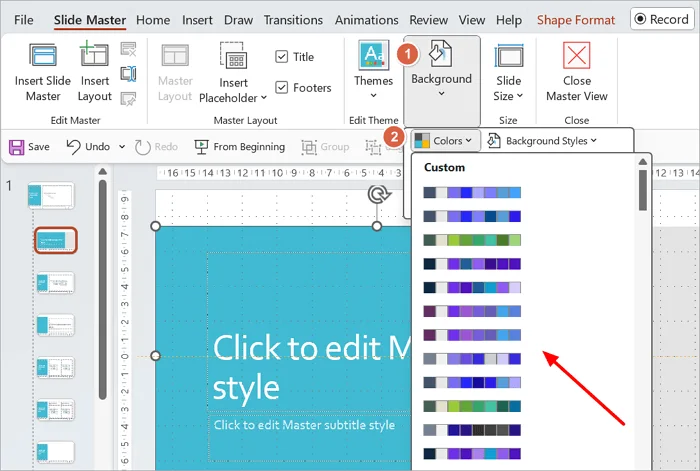Click the Record button in title bar
700x471 pixels.
coord(662,19)
